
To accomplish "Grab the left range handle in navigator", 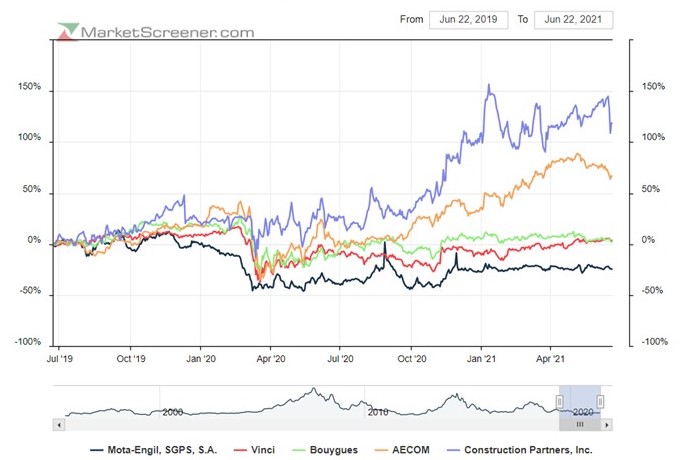I will (x=560, y=401).
